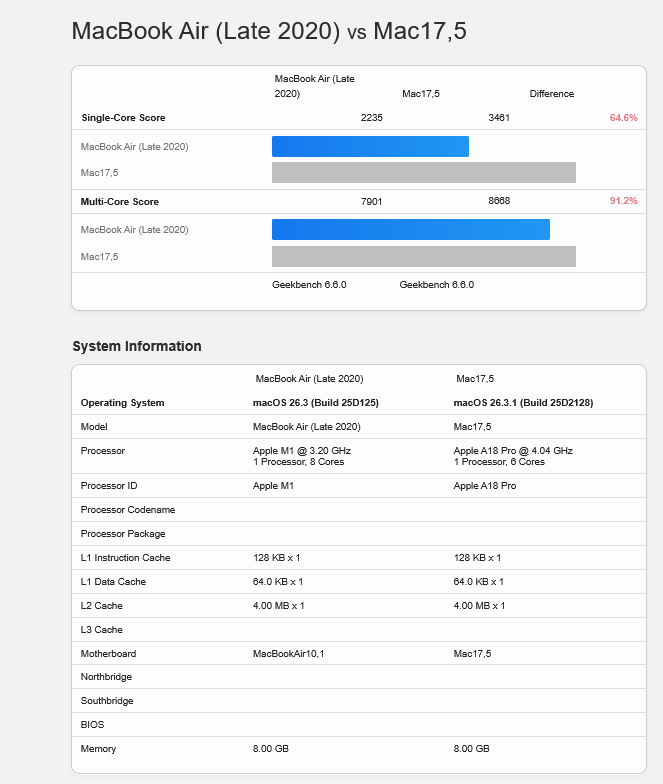Click the System Information section heading
The image size is (663, 784).
coord(137,347)
